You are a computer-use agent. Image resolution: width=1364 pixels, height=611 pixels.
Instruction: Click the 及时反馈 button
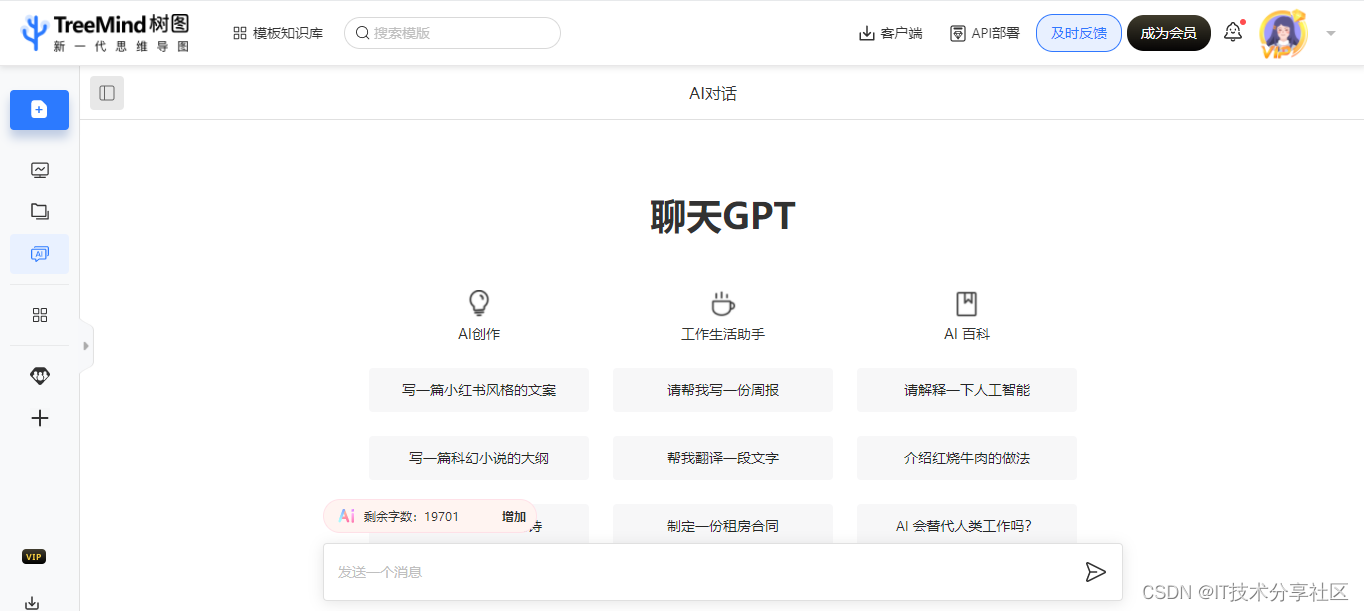pos(1079,33)
